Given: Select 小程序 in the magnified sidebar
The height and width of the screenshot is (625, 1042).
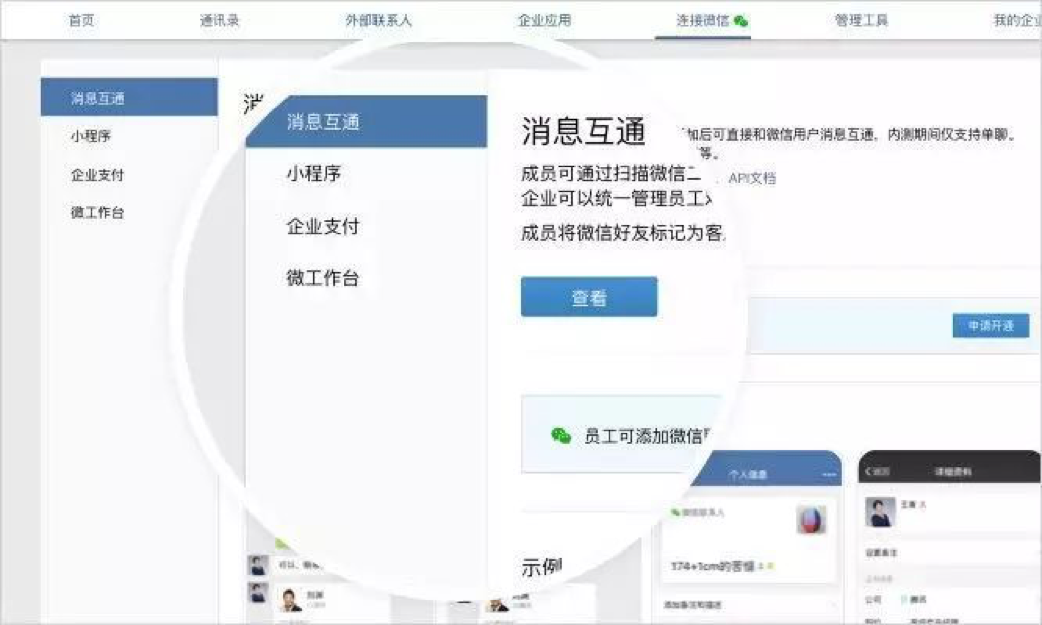Looking at the screenshot, I should pyautogui.click(x=314, y=174).
